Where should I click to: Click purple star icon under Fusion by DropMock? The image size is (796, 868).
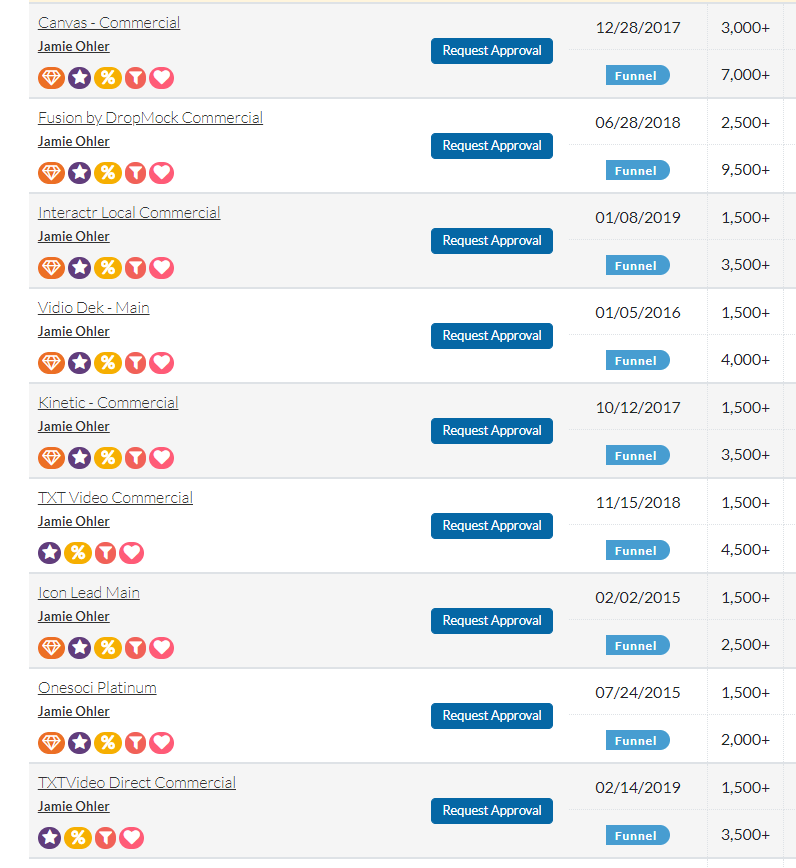tap(79, 172)
